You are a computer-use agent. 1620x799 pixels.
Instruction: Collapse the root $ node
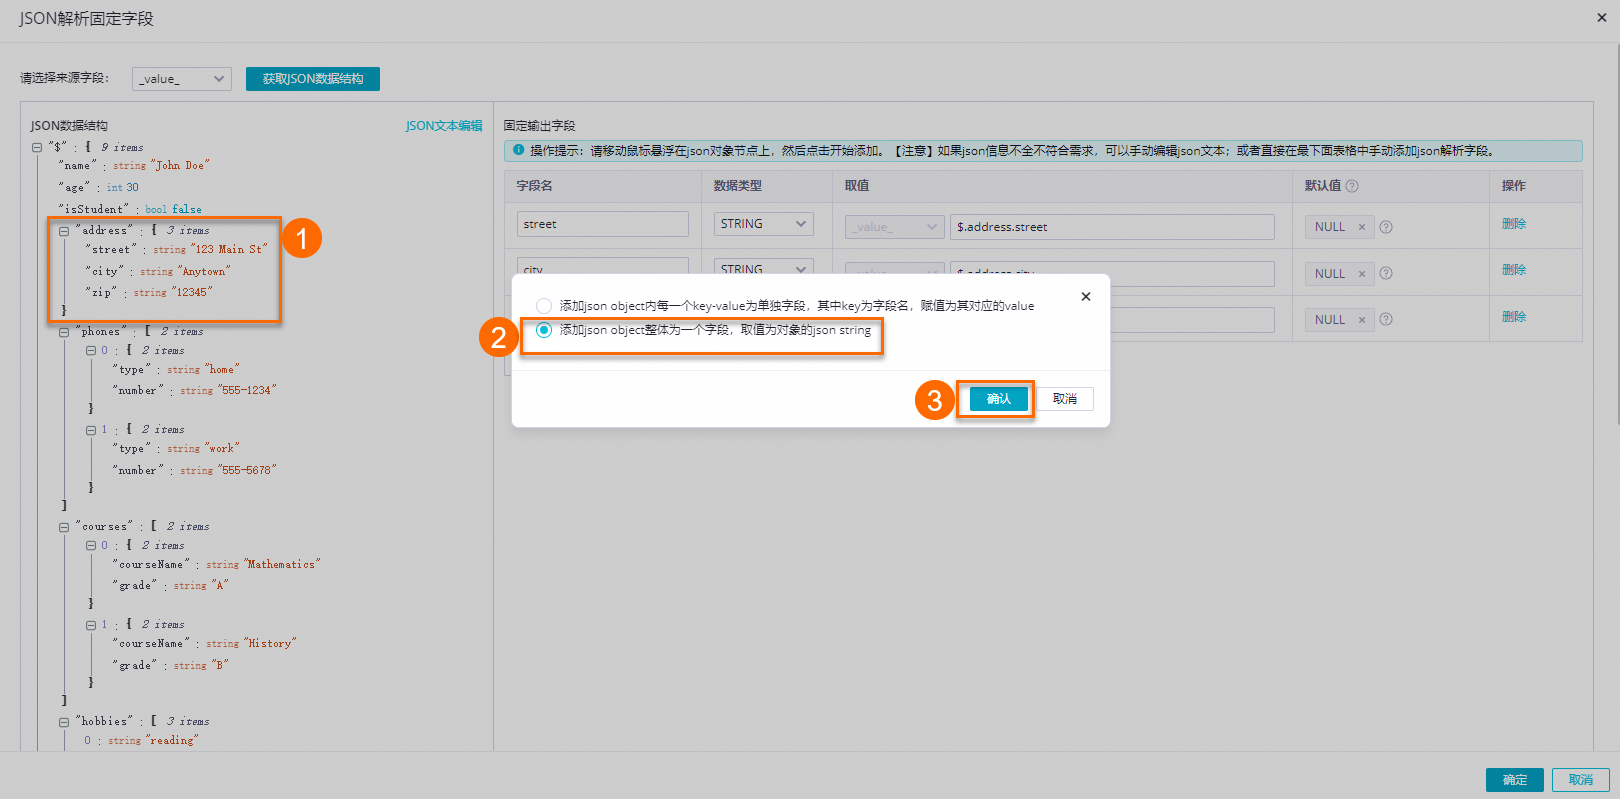37,147
